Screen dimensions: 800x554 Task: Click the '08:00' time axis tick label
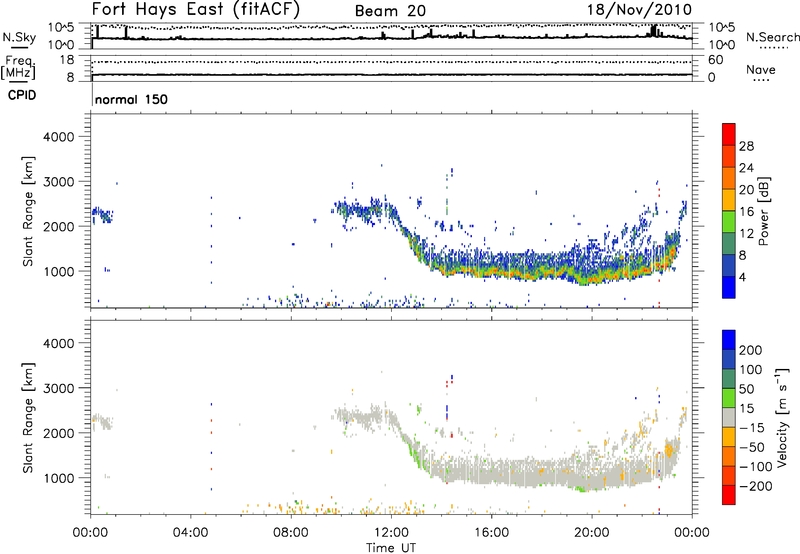(x=291, y=533)
